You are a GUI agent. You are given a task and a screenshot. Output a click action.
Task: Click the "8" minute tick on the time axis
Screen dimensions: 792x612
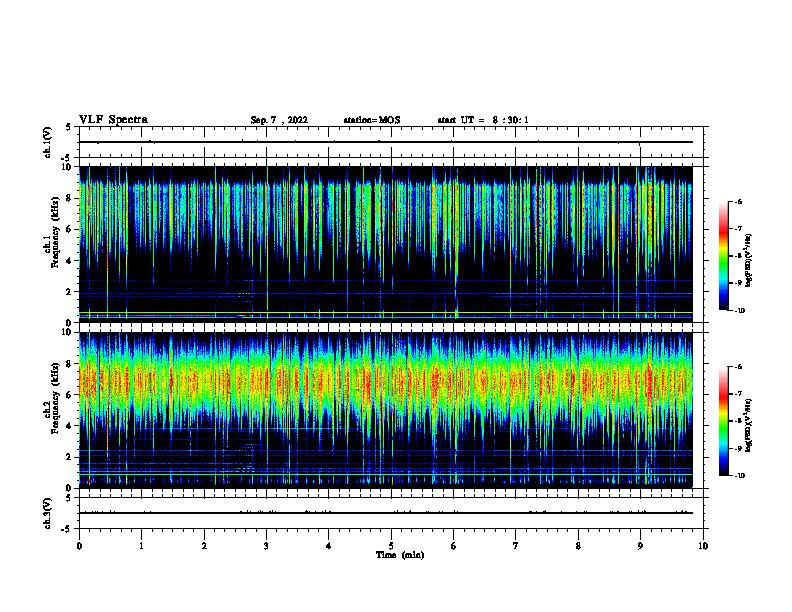[x=578, y=546]
